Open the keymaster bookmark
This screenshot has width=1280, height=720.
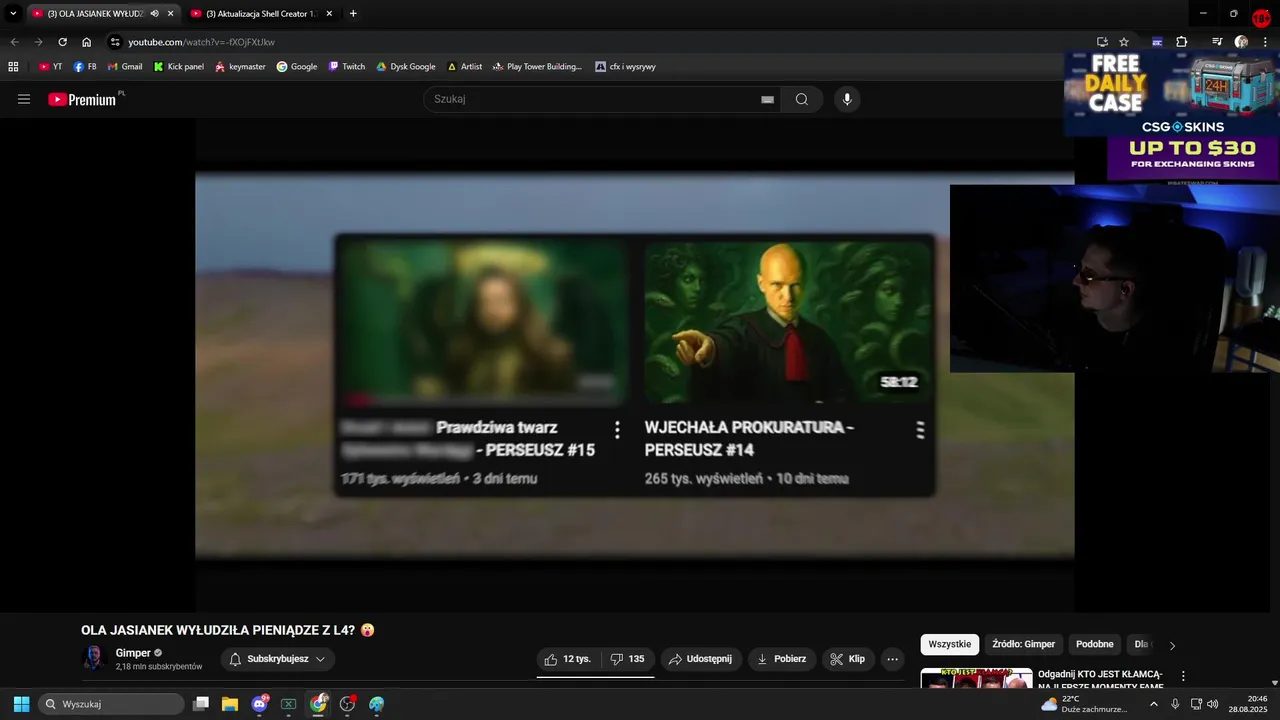tap(240, 67)
